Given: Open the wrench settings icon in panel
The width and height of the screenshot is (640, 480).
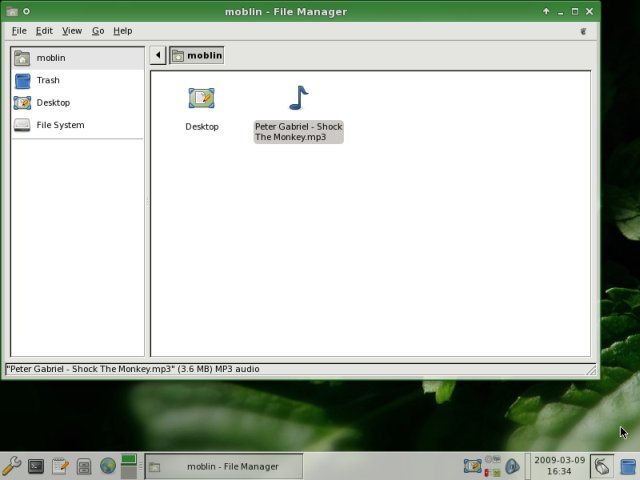Looking at the screenshot, I should point(12,466).
